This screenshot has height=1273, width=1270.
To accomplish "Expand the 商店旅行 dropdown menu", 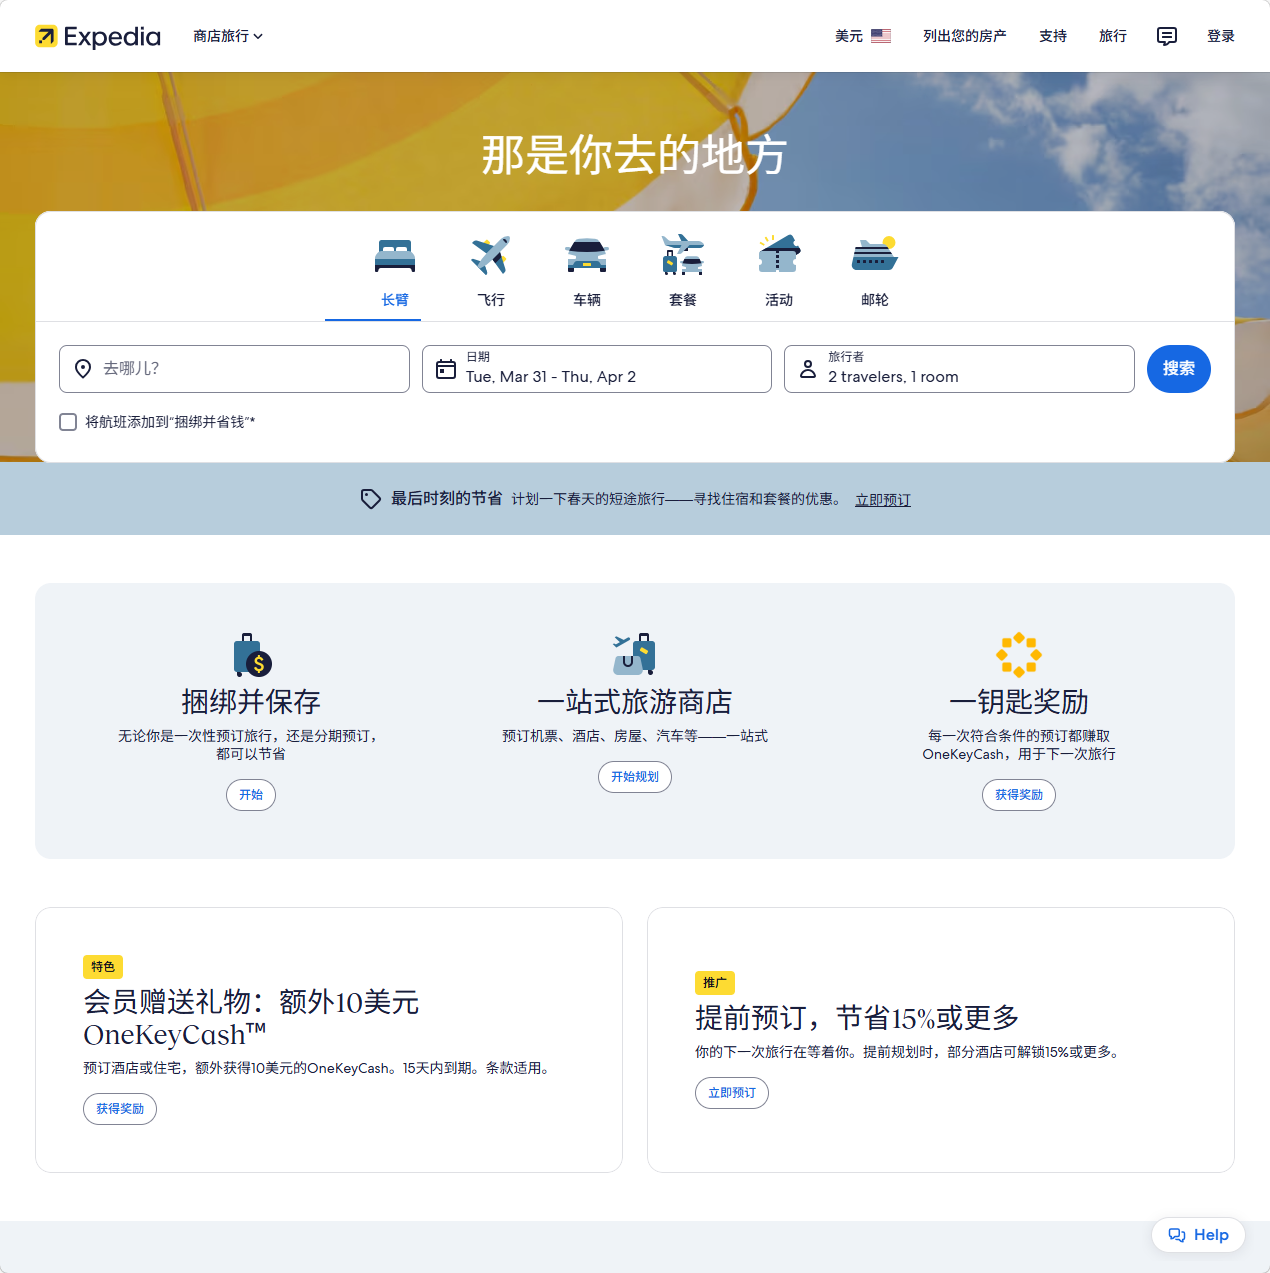I will [x=228, y=36].
